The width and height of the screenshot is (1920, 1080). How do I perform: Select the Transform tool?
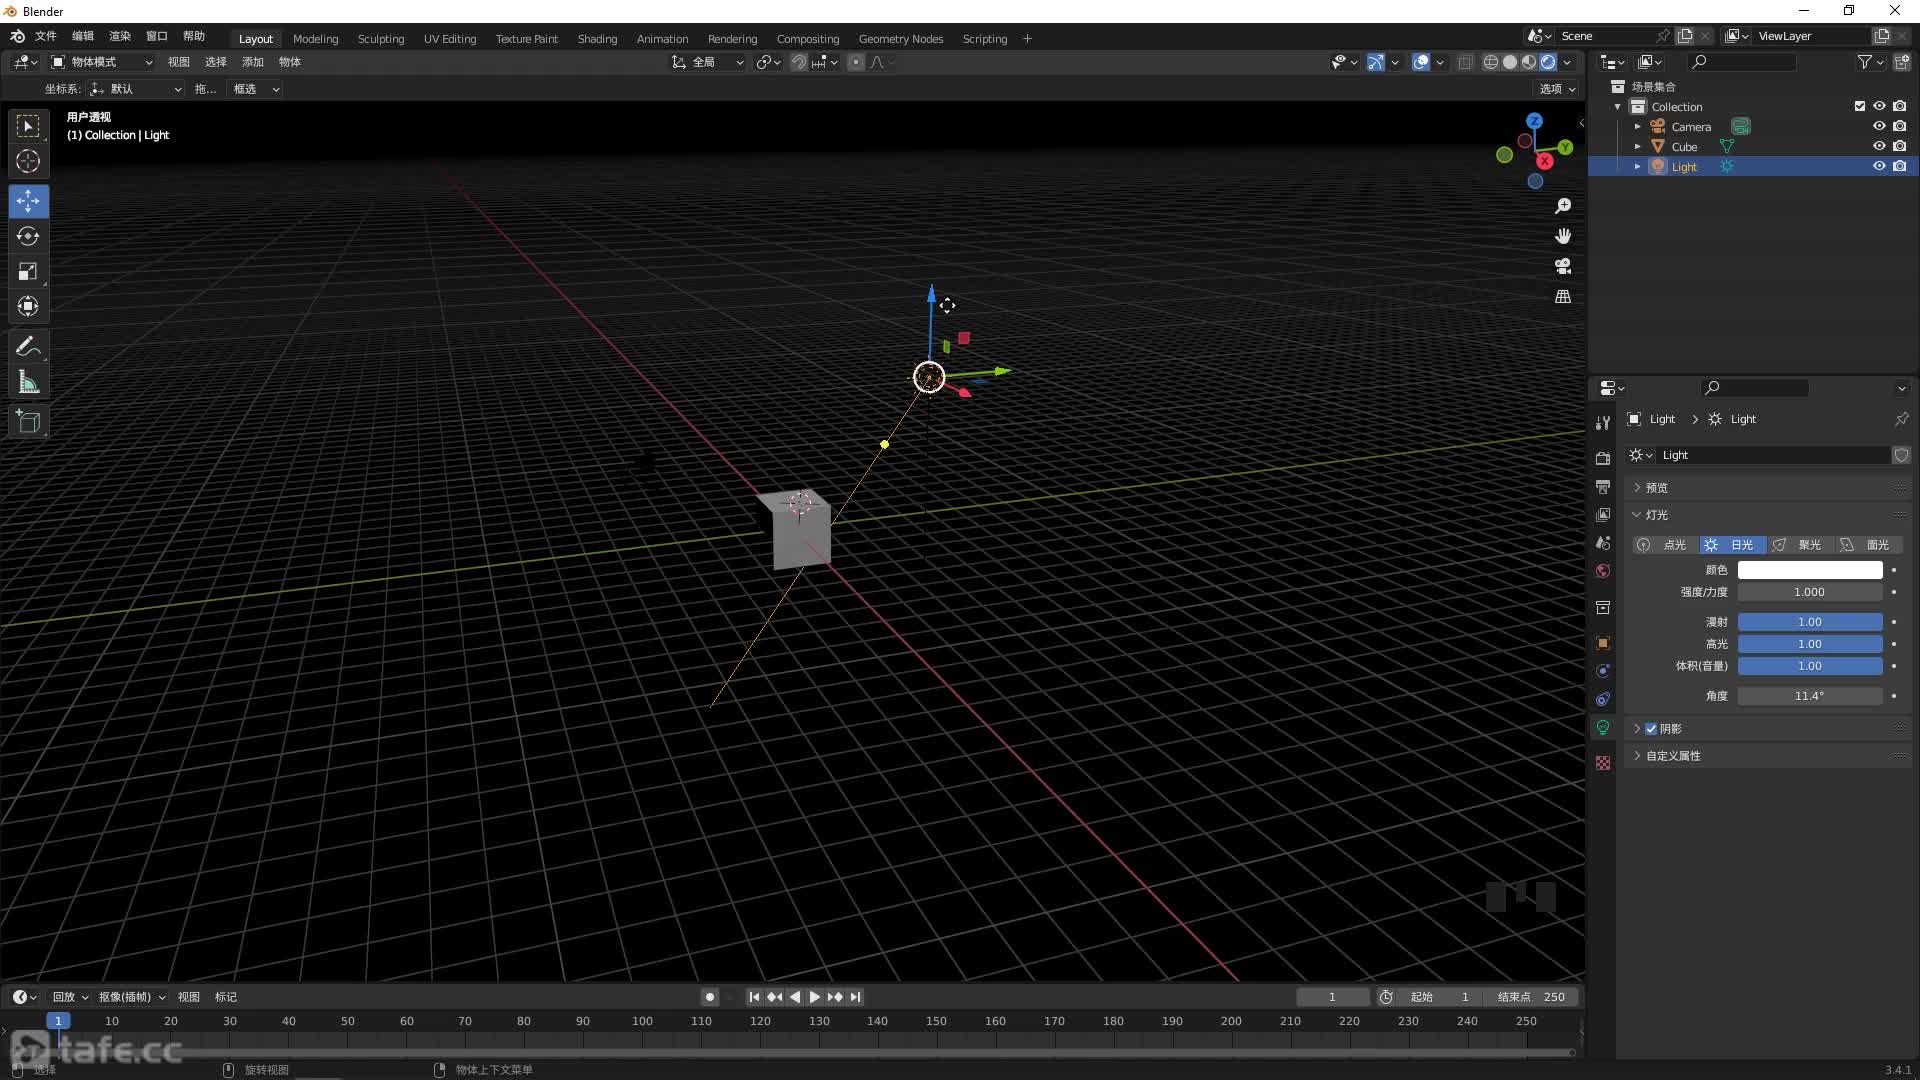tap(28, 306)
